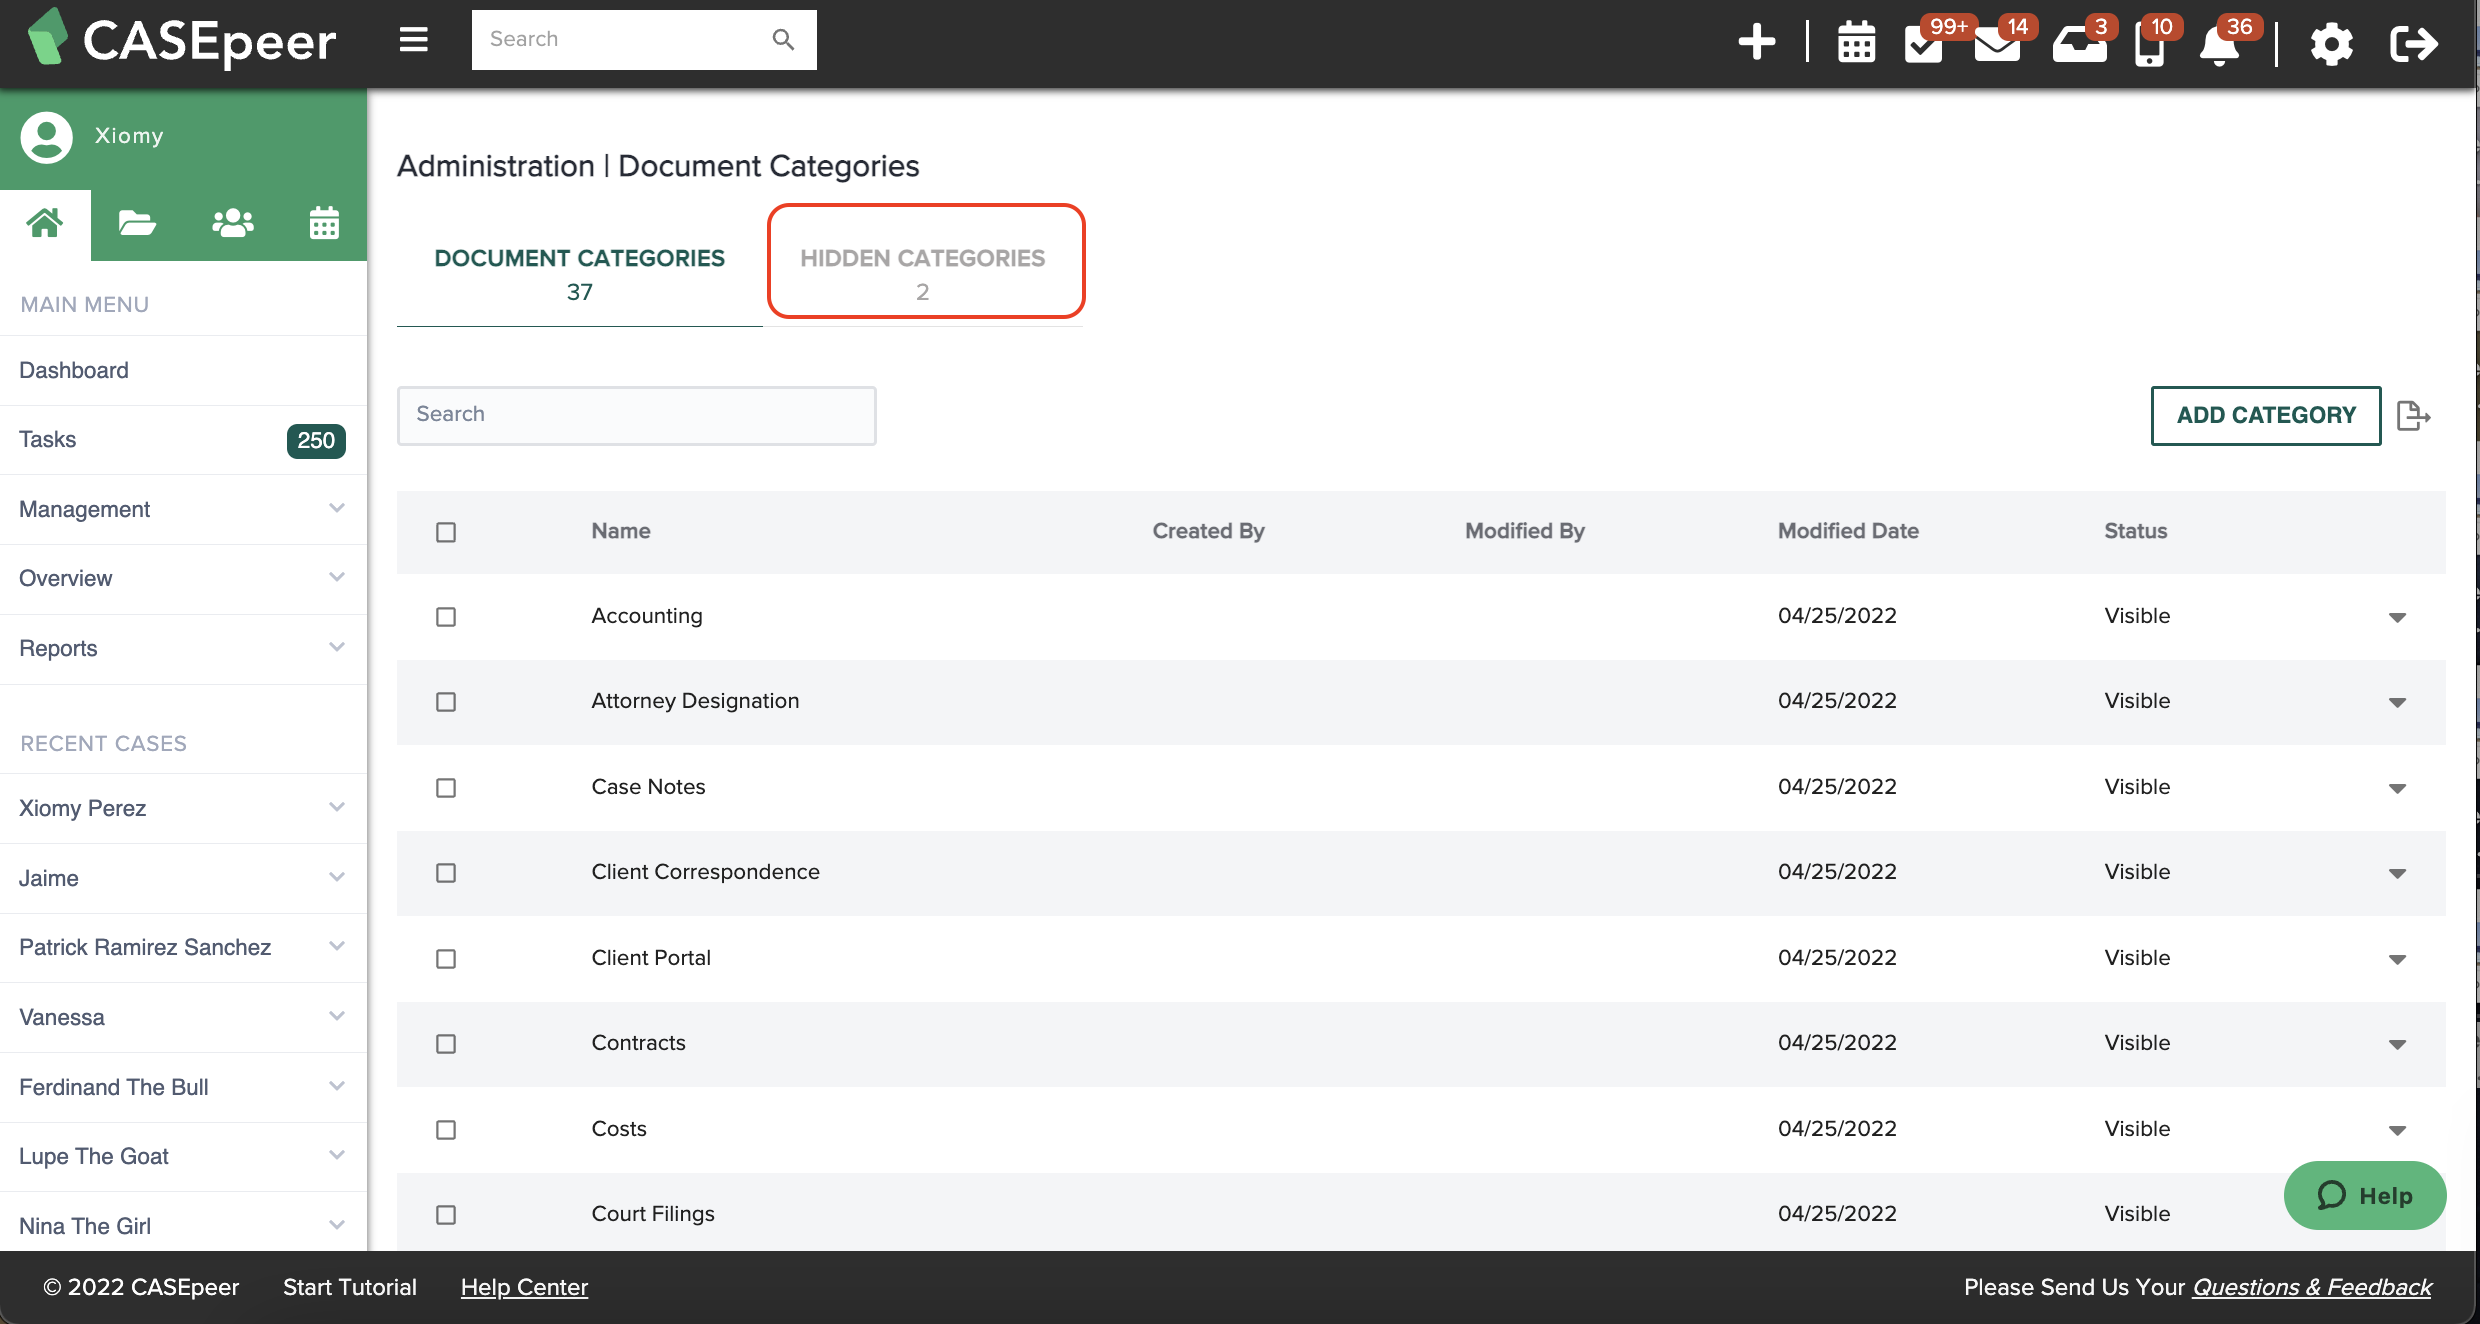Click Start Tutorial in footer

(x=349, y=1287)
